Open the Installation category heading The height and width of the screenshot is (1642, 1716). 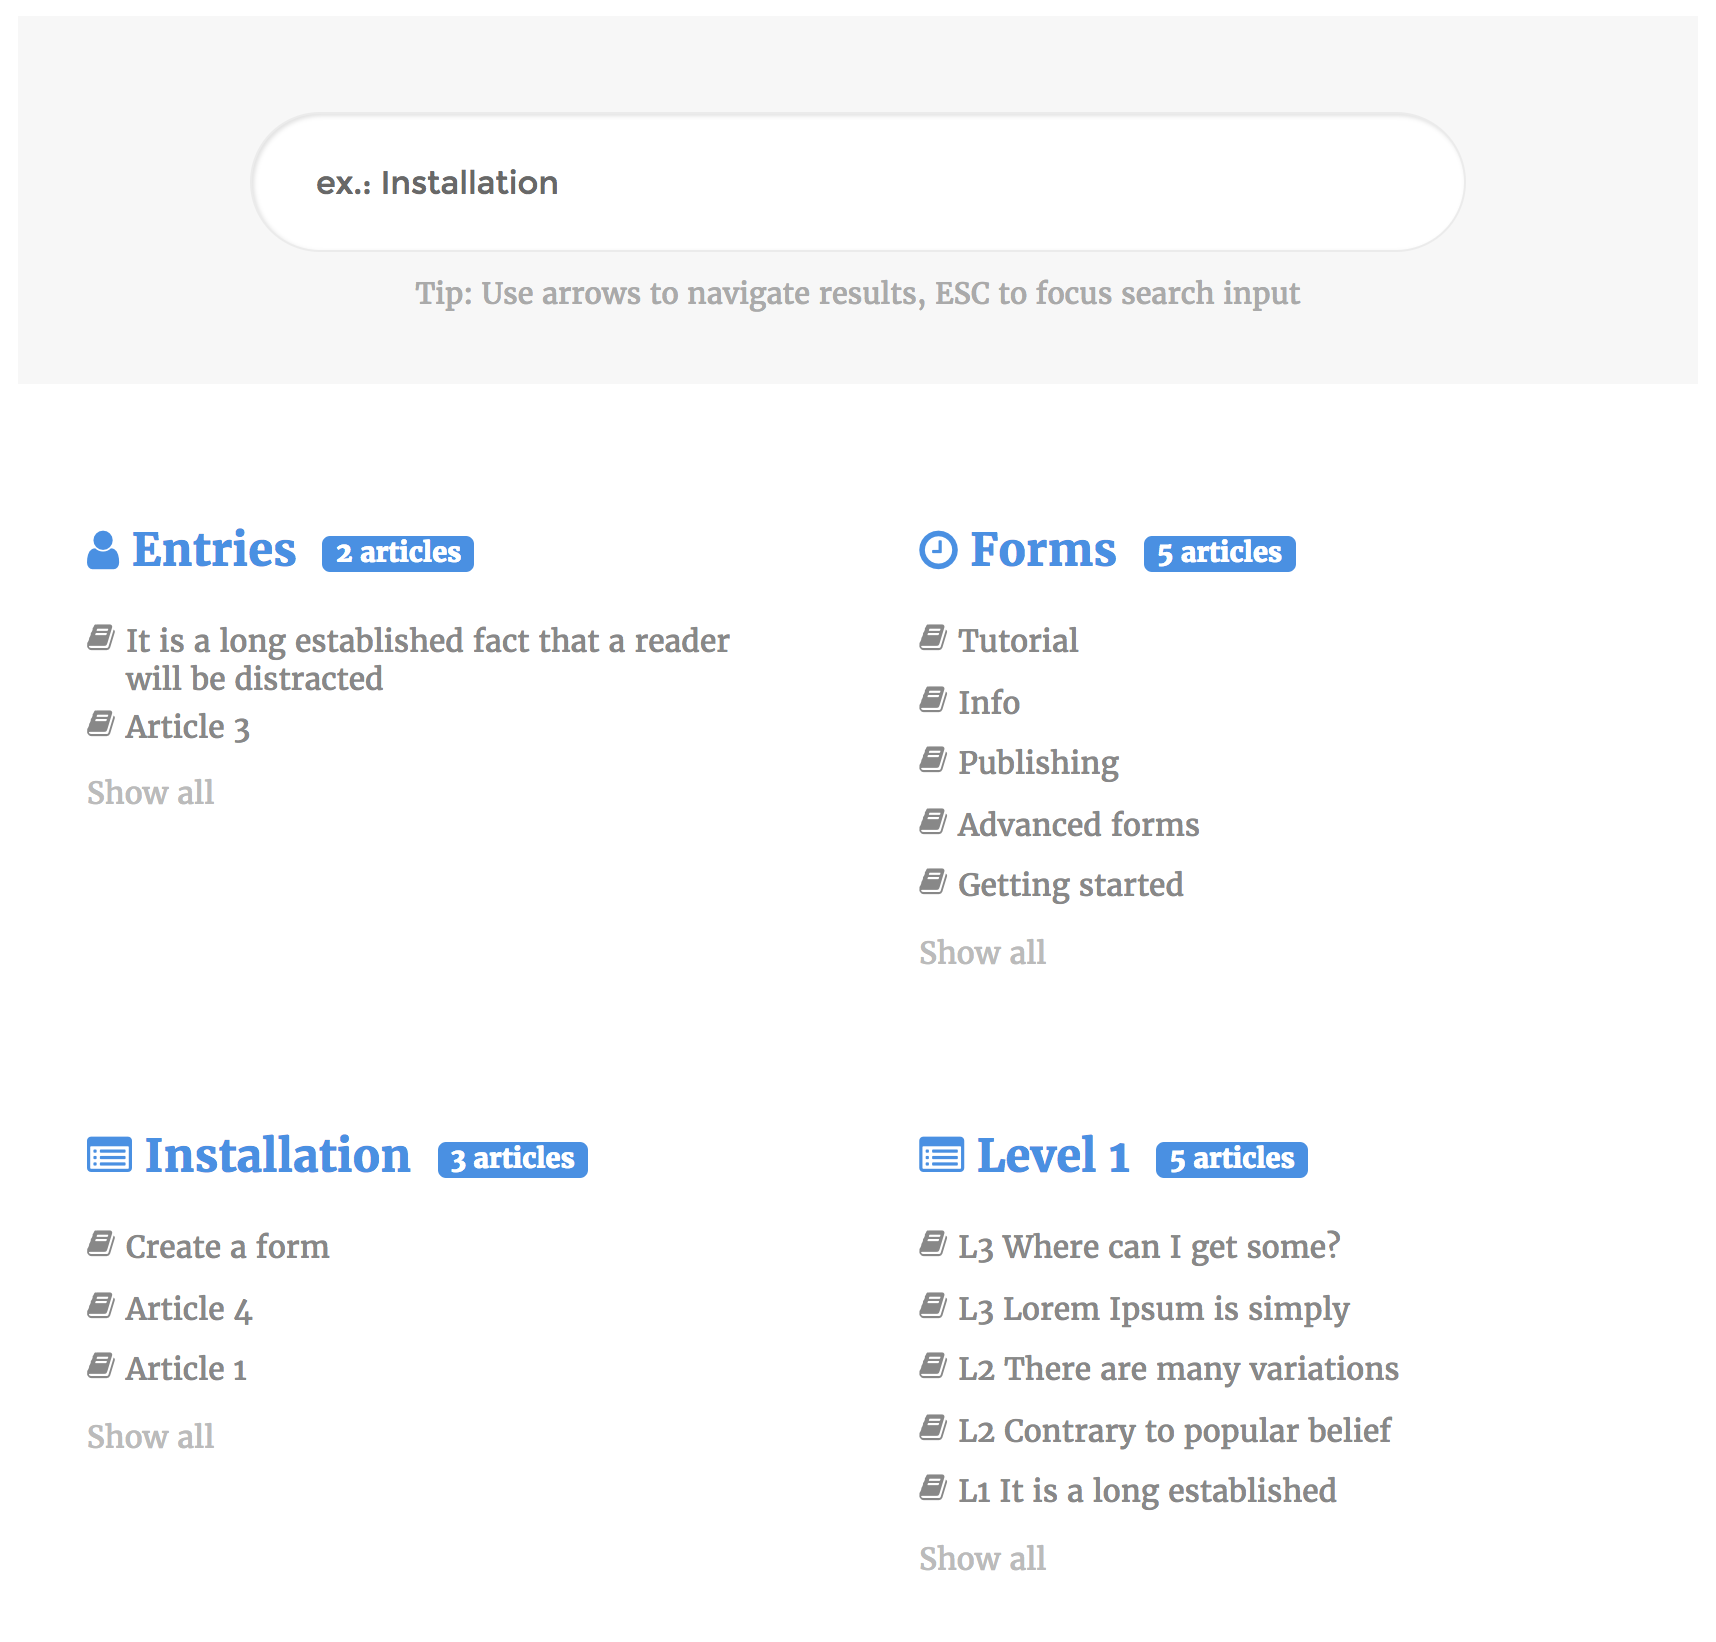[x=278, y=1156]
